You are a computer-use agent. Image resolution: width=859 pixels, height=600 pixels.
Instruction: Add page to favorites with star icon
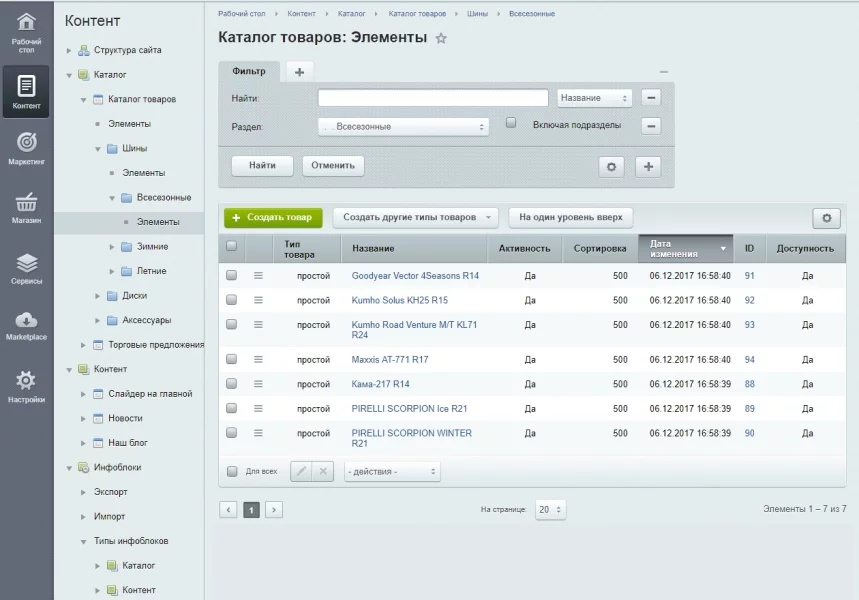coord(441,38)
